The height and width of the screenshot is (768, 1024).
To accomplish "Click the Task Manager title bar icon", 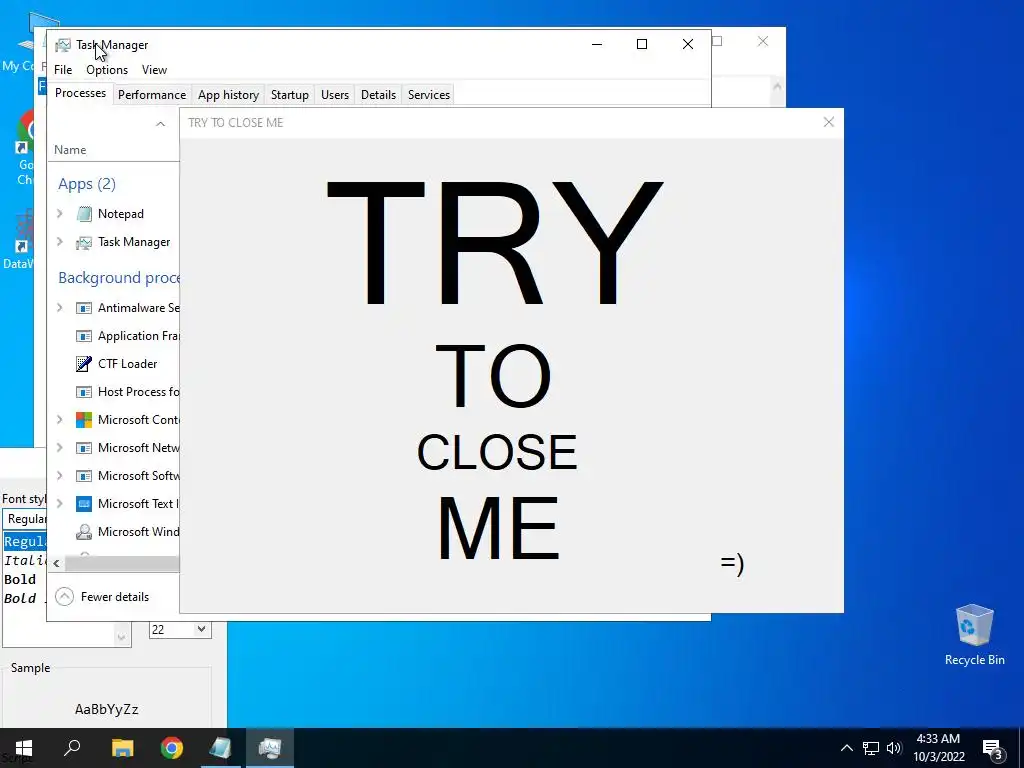I will [x=63, y=45].
